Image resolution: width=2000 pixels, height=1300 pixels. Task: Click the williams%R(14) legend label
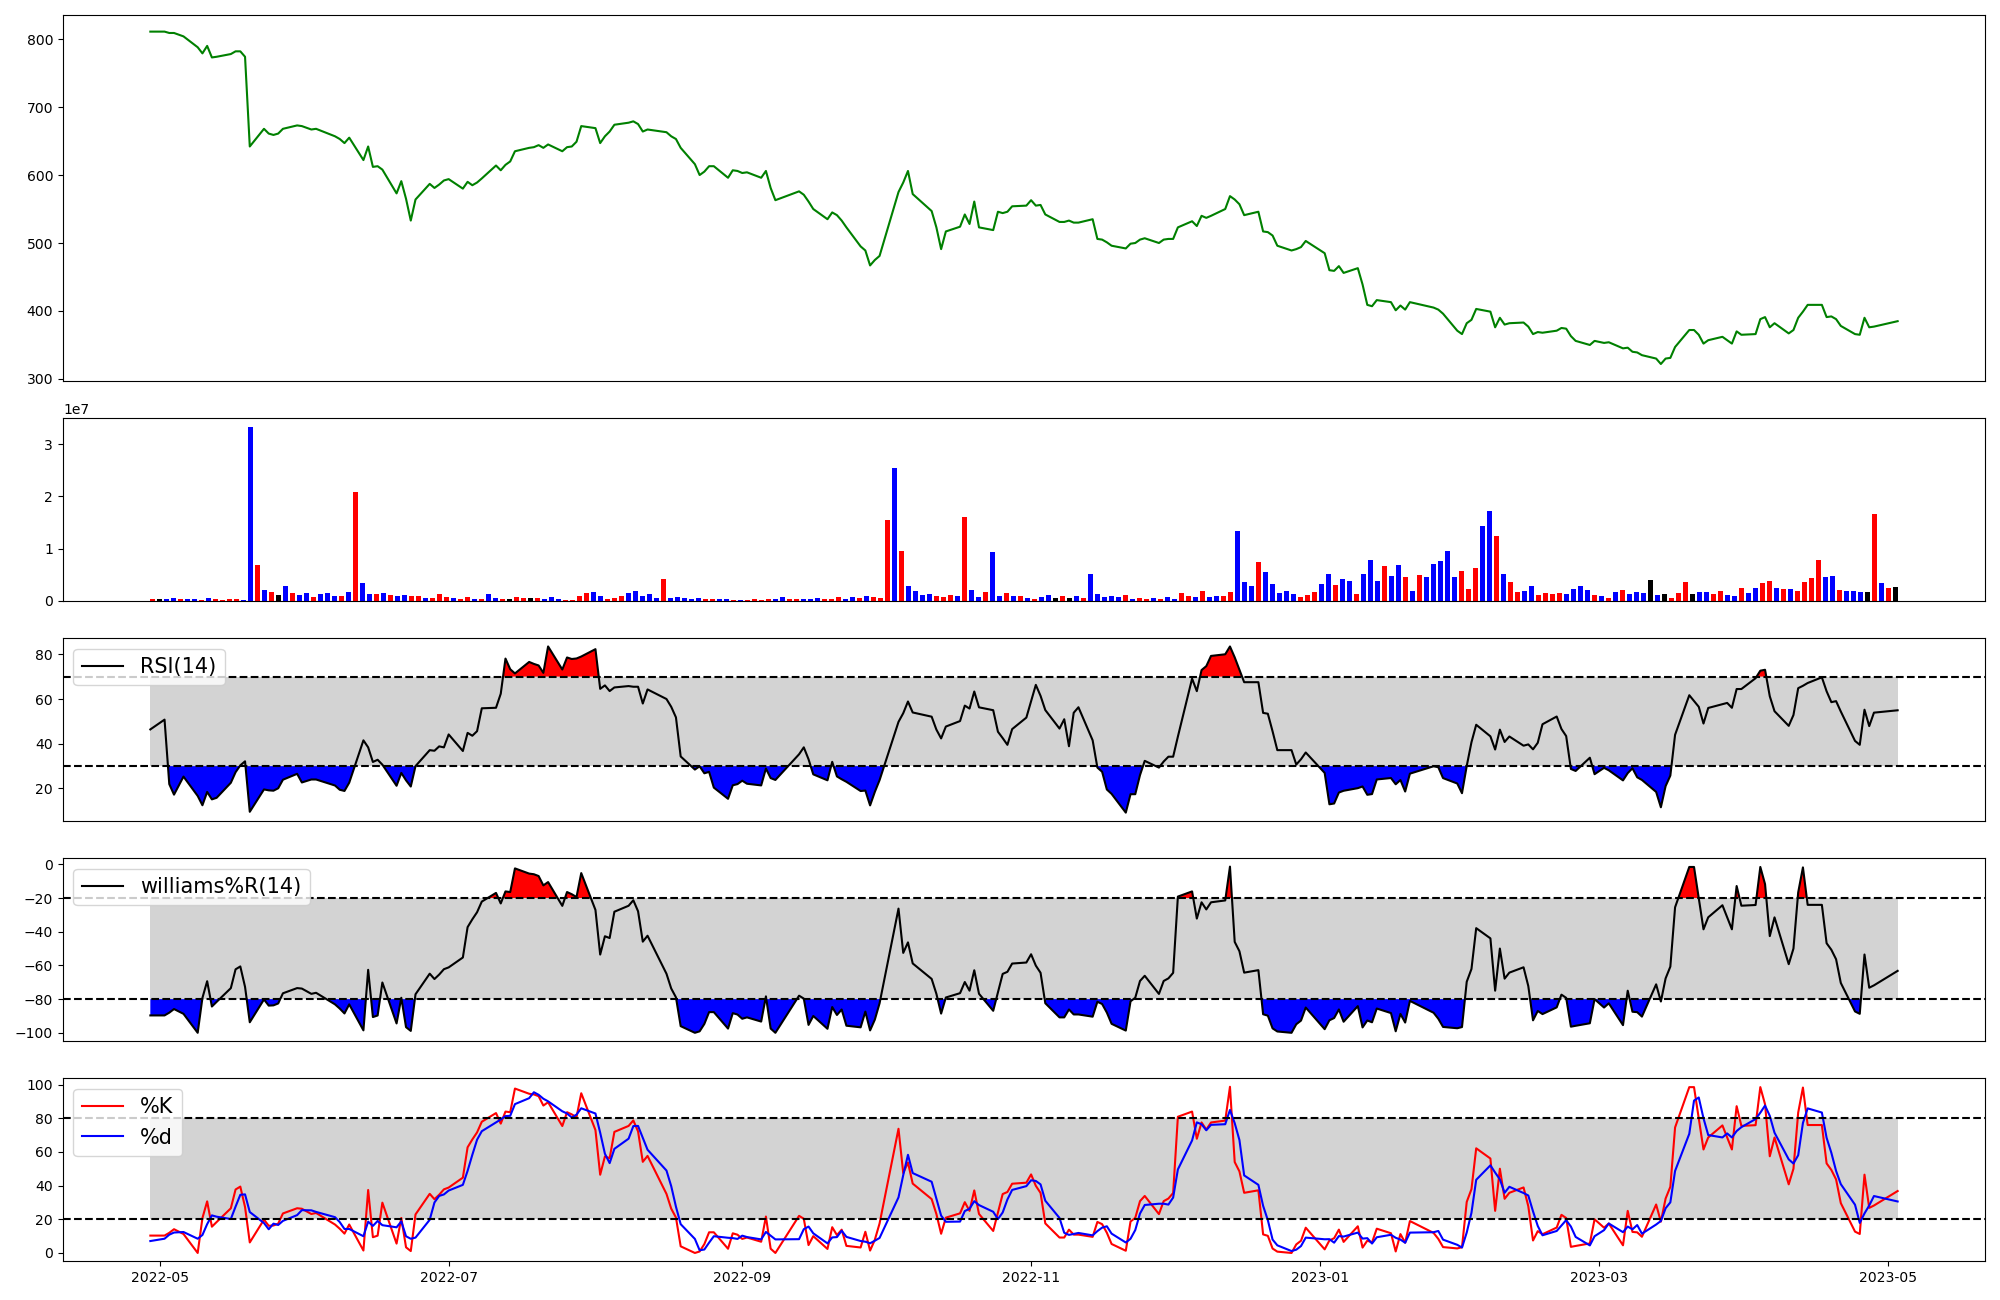click(220, 886)
